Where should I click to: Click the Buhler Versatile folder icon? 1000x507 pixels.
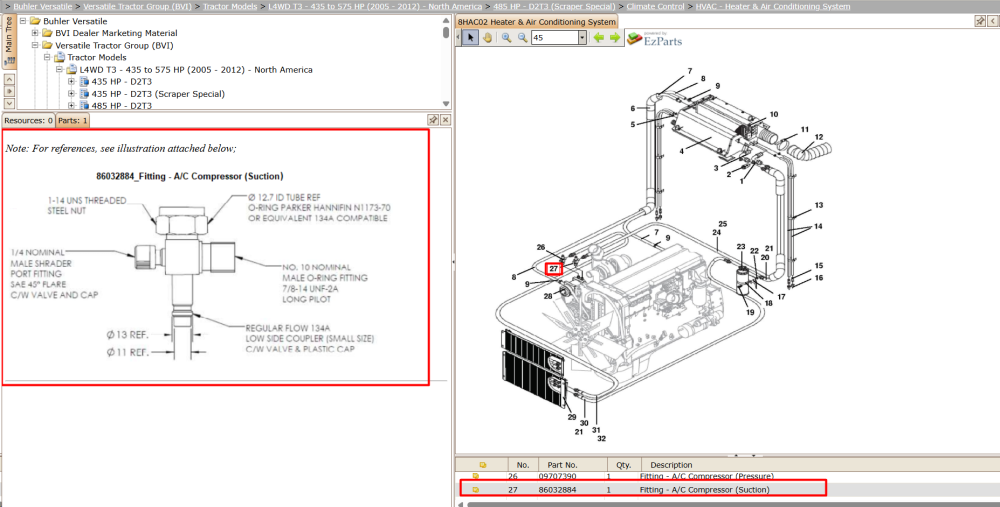[x=35, y=21]
